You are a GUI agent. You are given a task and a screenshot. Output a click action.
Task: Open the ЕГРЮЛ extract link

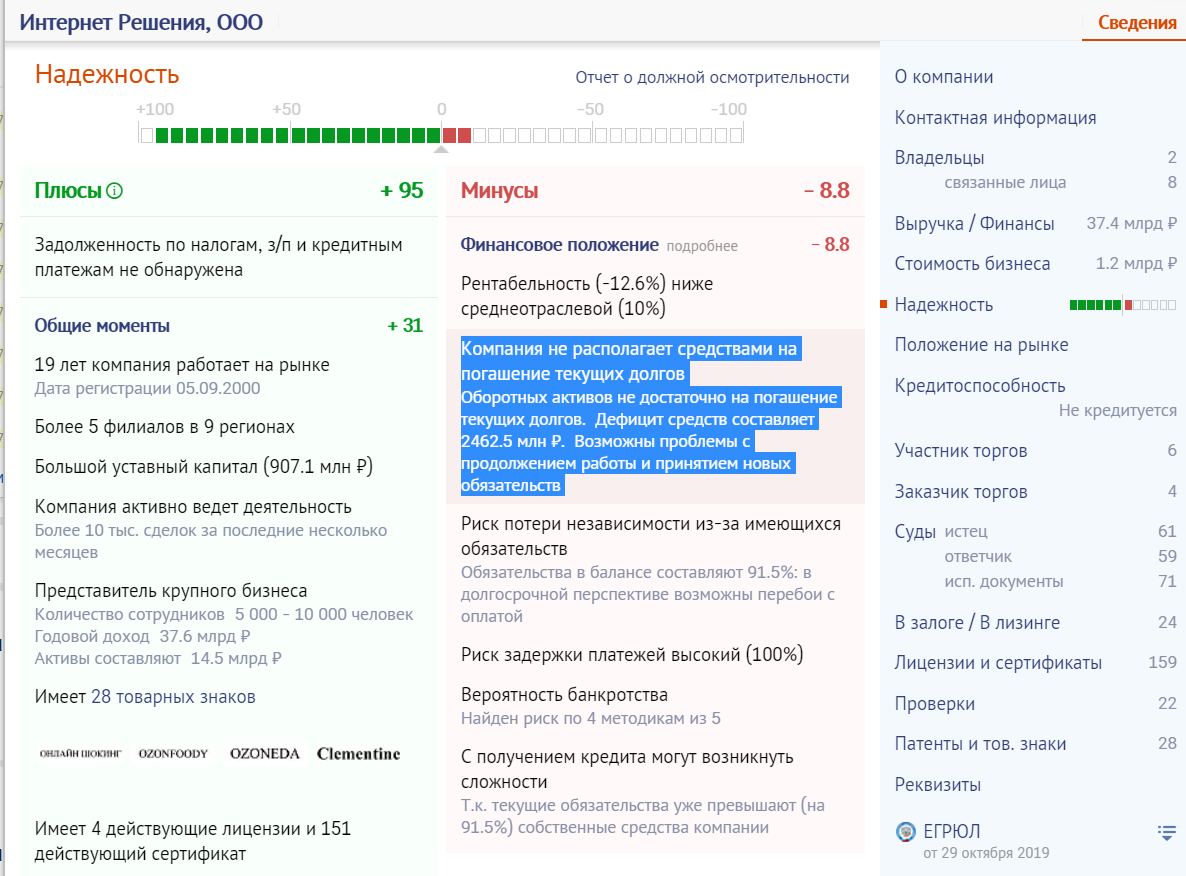[x=952, y=831]
